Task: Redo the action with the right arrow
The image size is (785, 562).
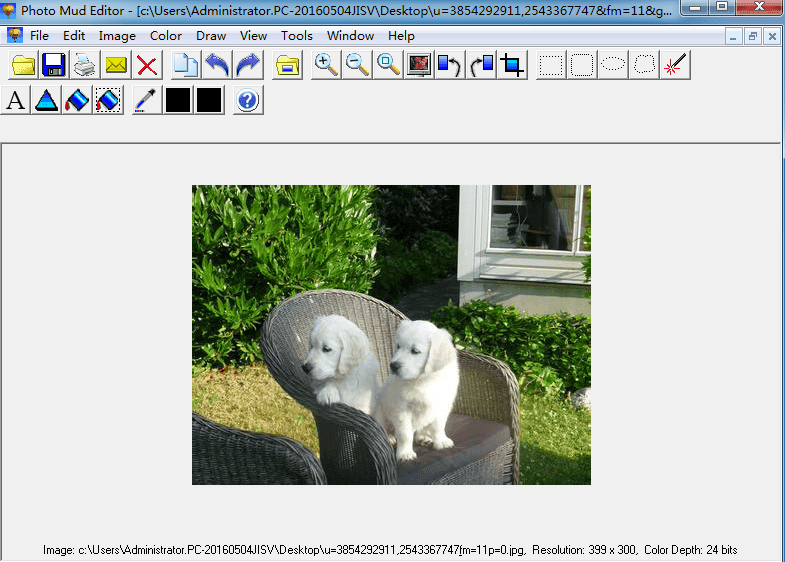Action: [248, 66]
